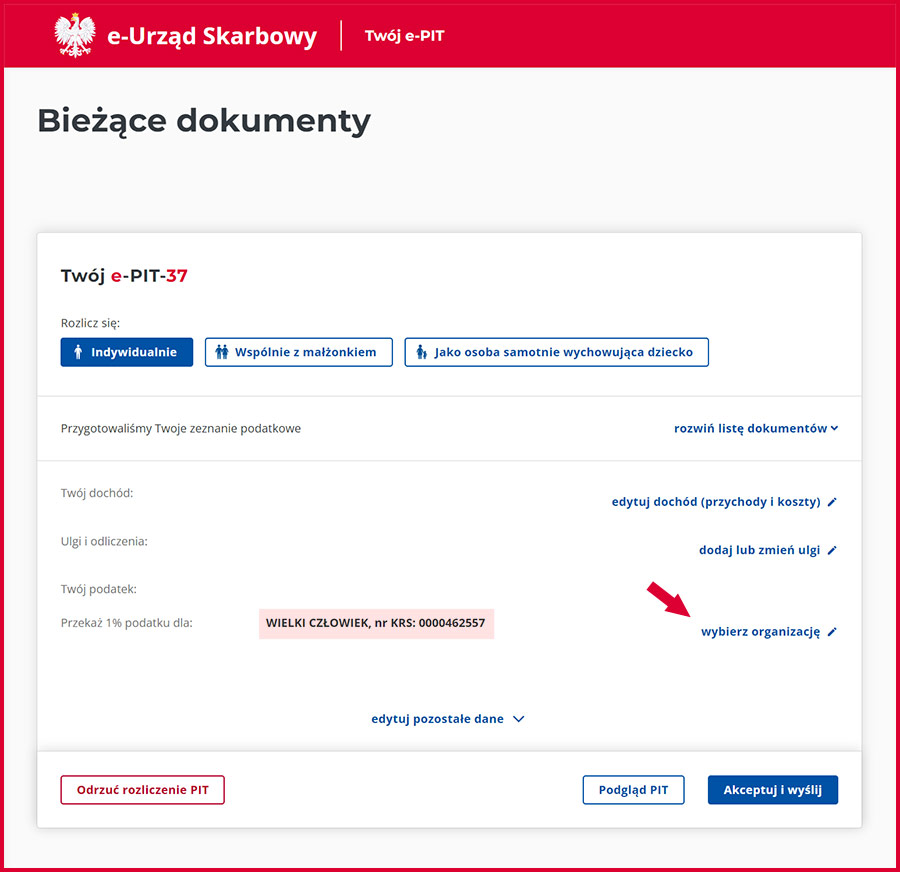Pick Jako osoba samotnie wychowująca dziecko
The width and height of the screenshot is (900, 872).
point(556,352)
